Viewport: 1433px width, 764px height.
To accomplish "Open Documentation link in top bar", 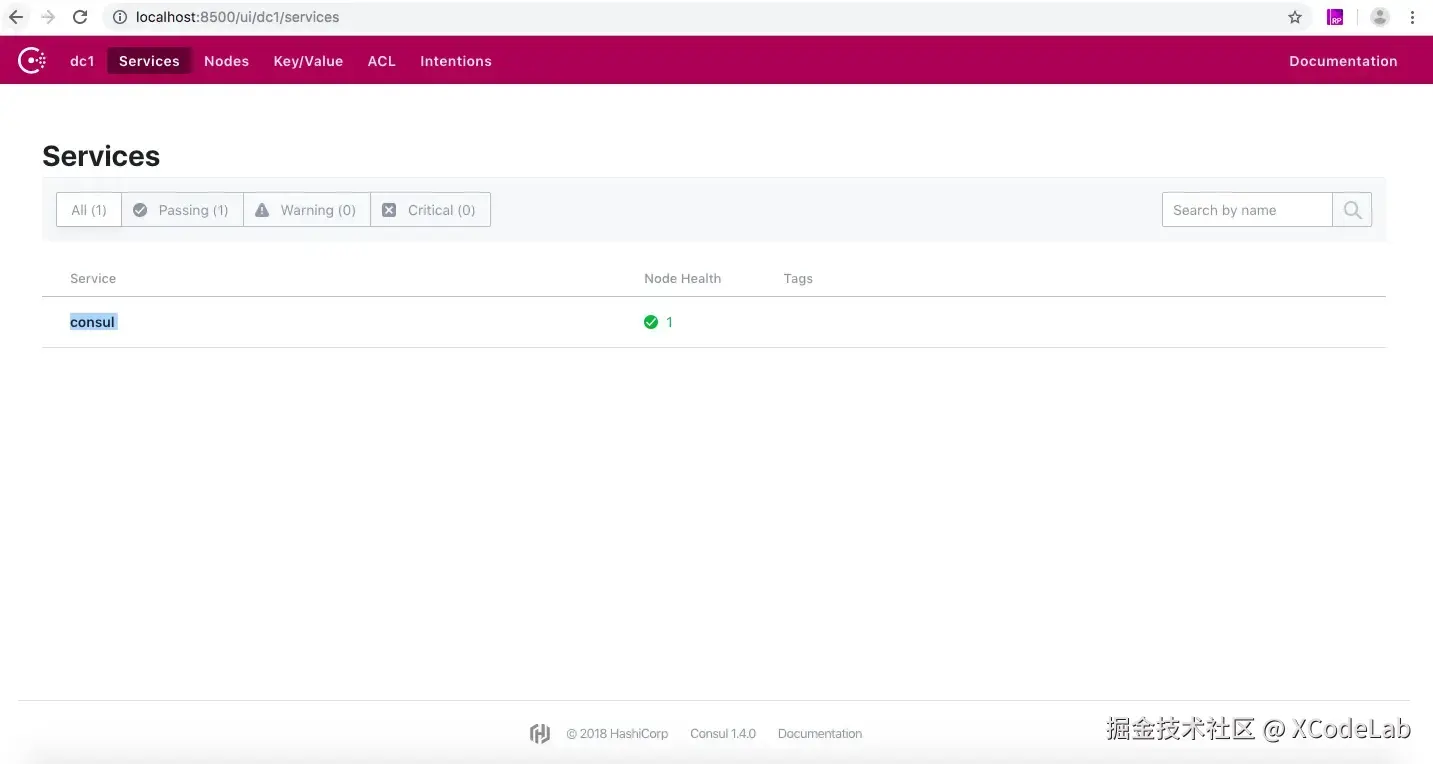I will (1343, 61).
